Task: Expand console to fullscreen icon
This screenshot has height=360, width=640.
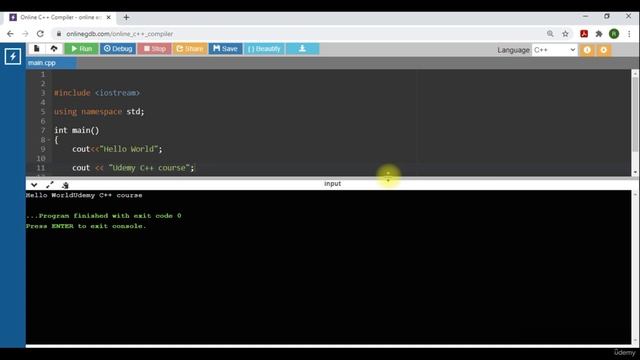Action: click(x=50, y=185)
